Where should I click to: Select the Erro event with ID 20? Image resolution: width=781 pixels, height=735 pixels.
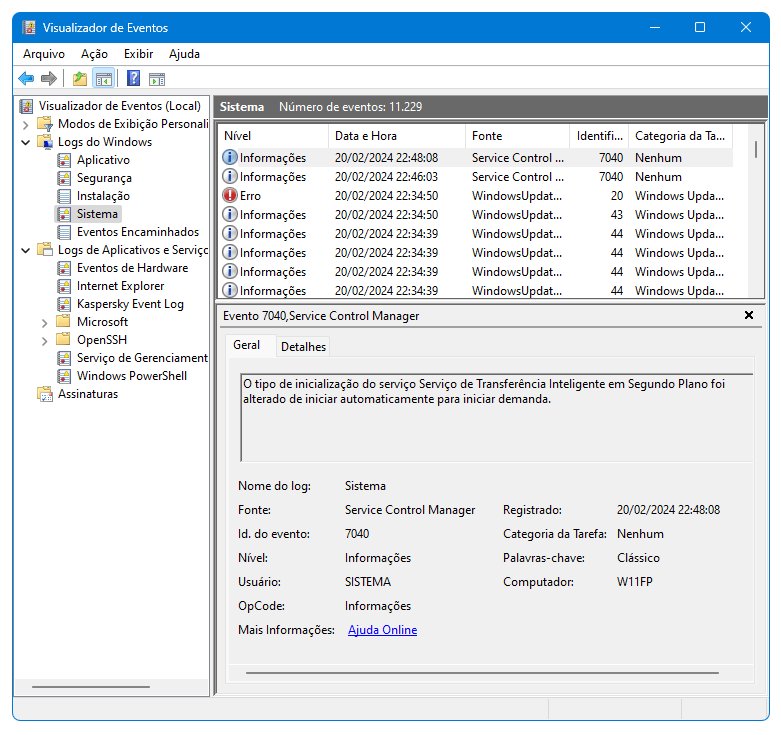[476, 196]
